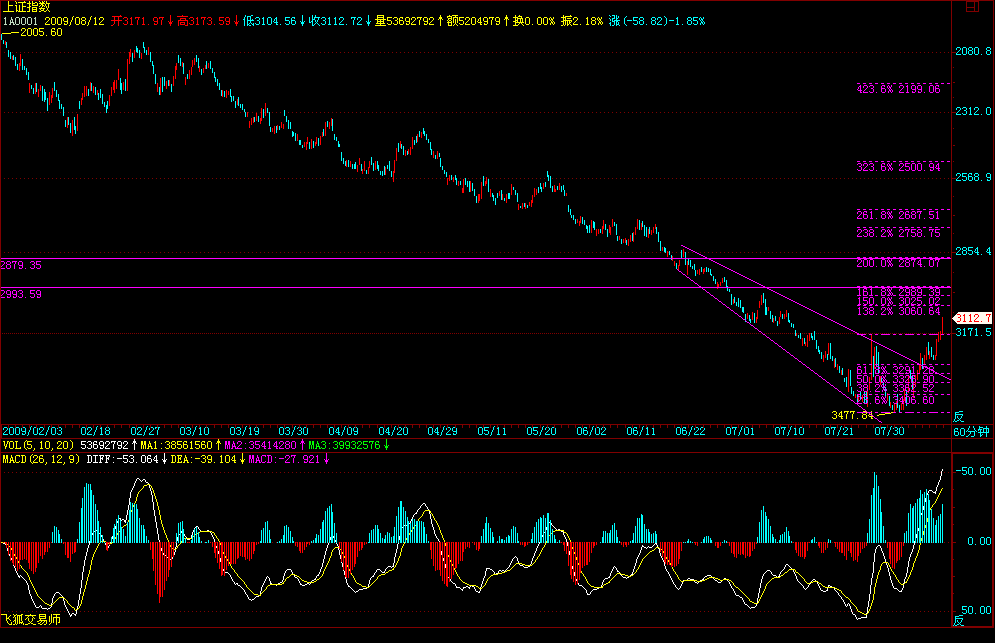Jump to 05/20 on the time axis
The height and width of the screenshot is (643, 995).
coord(541,432)
